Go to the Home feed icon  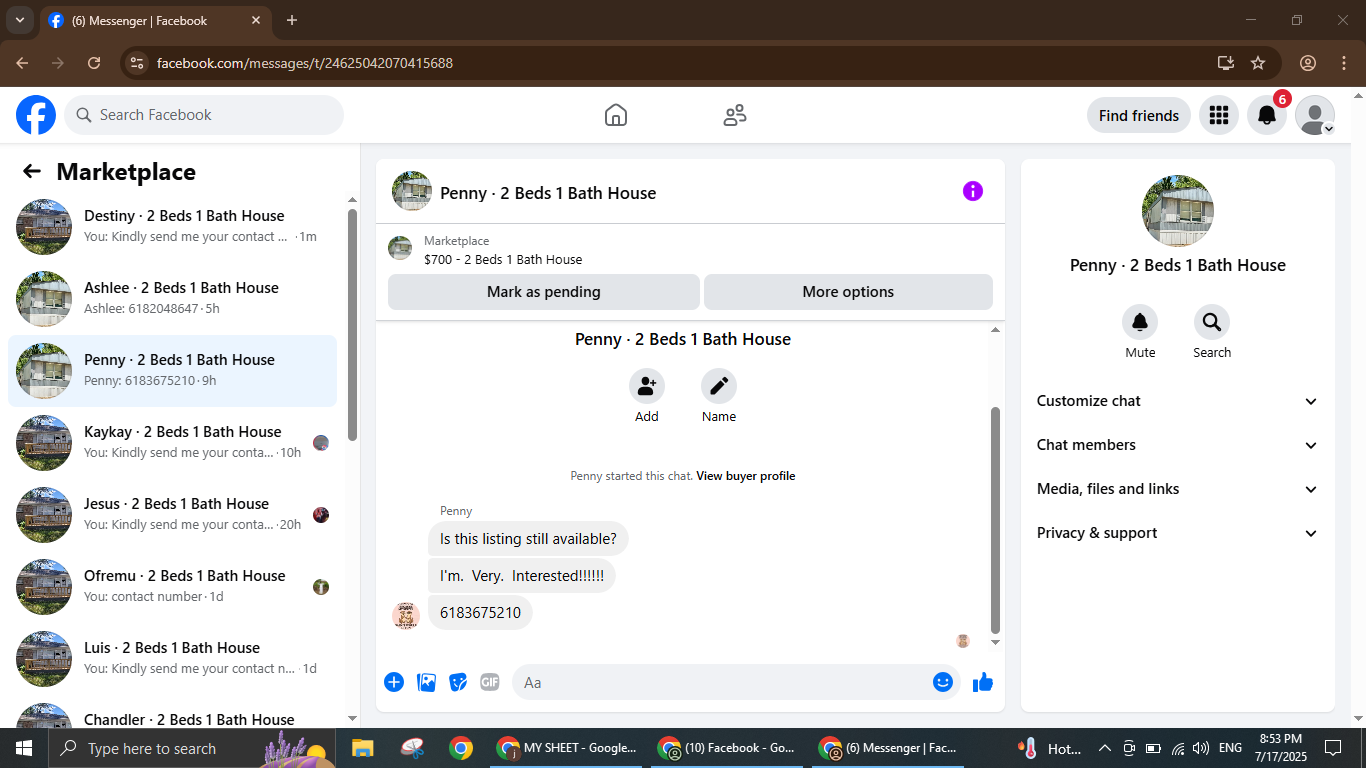[616, 115]
